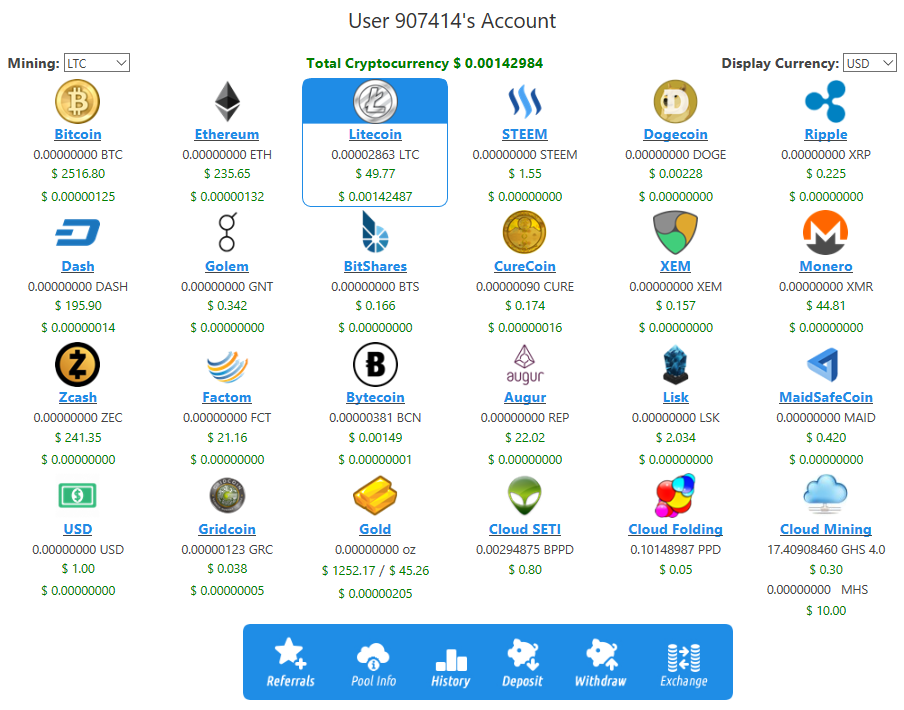Open the Withdraw page
The height and width of the screenshot is (710, 904).
[x=601, y=663]
